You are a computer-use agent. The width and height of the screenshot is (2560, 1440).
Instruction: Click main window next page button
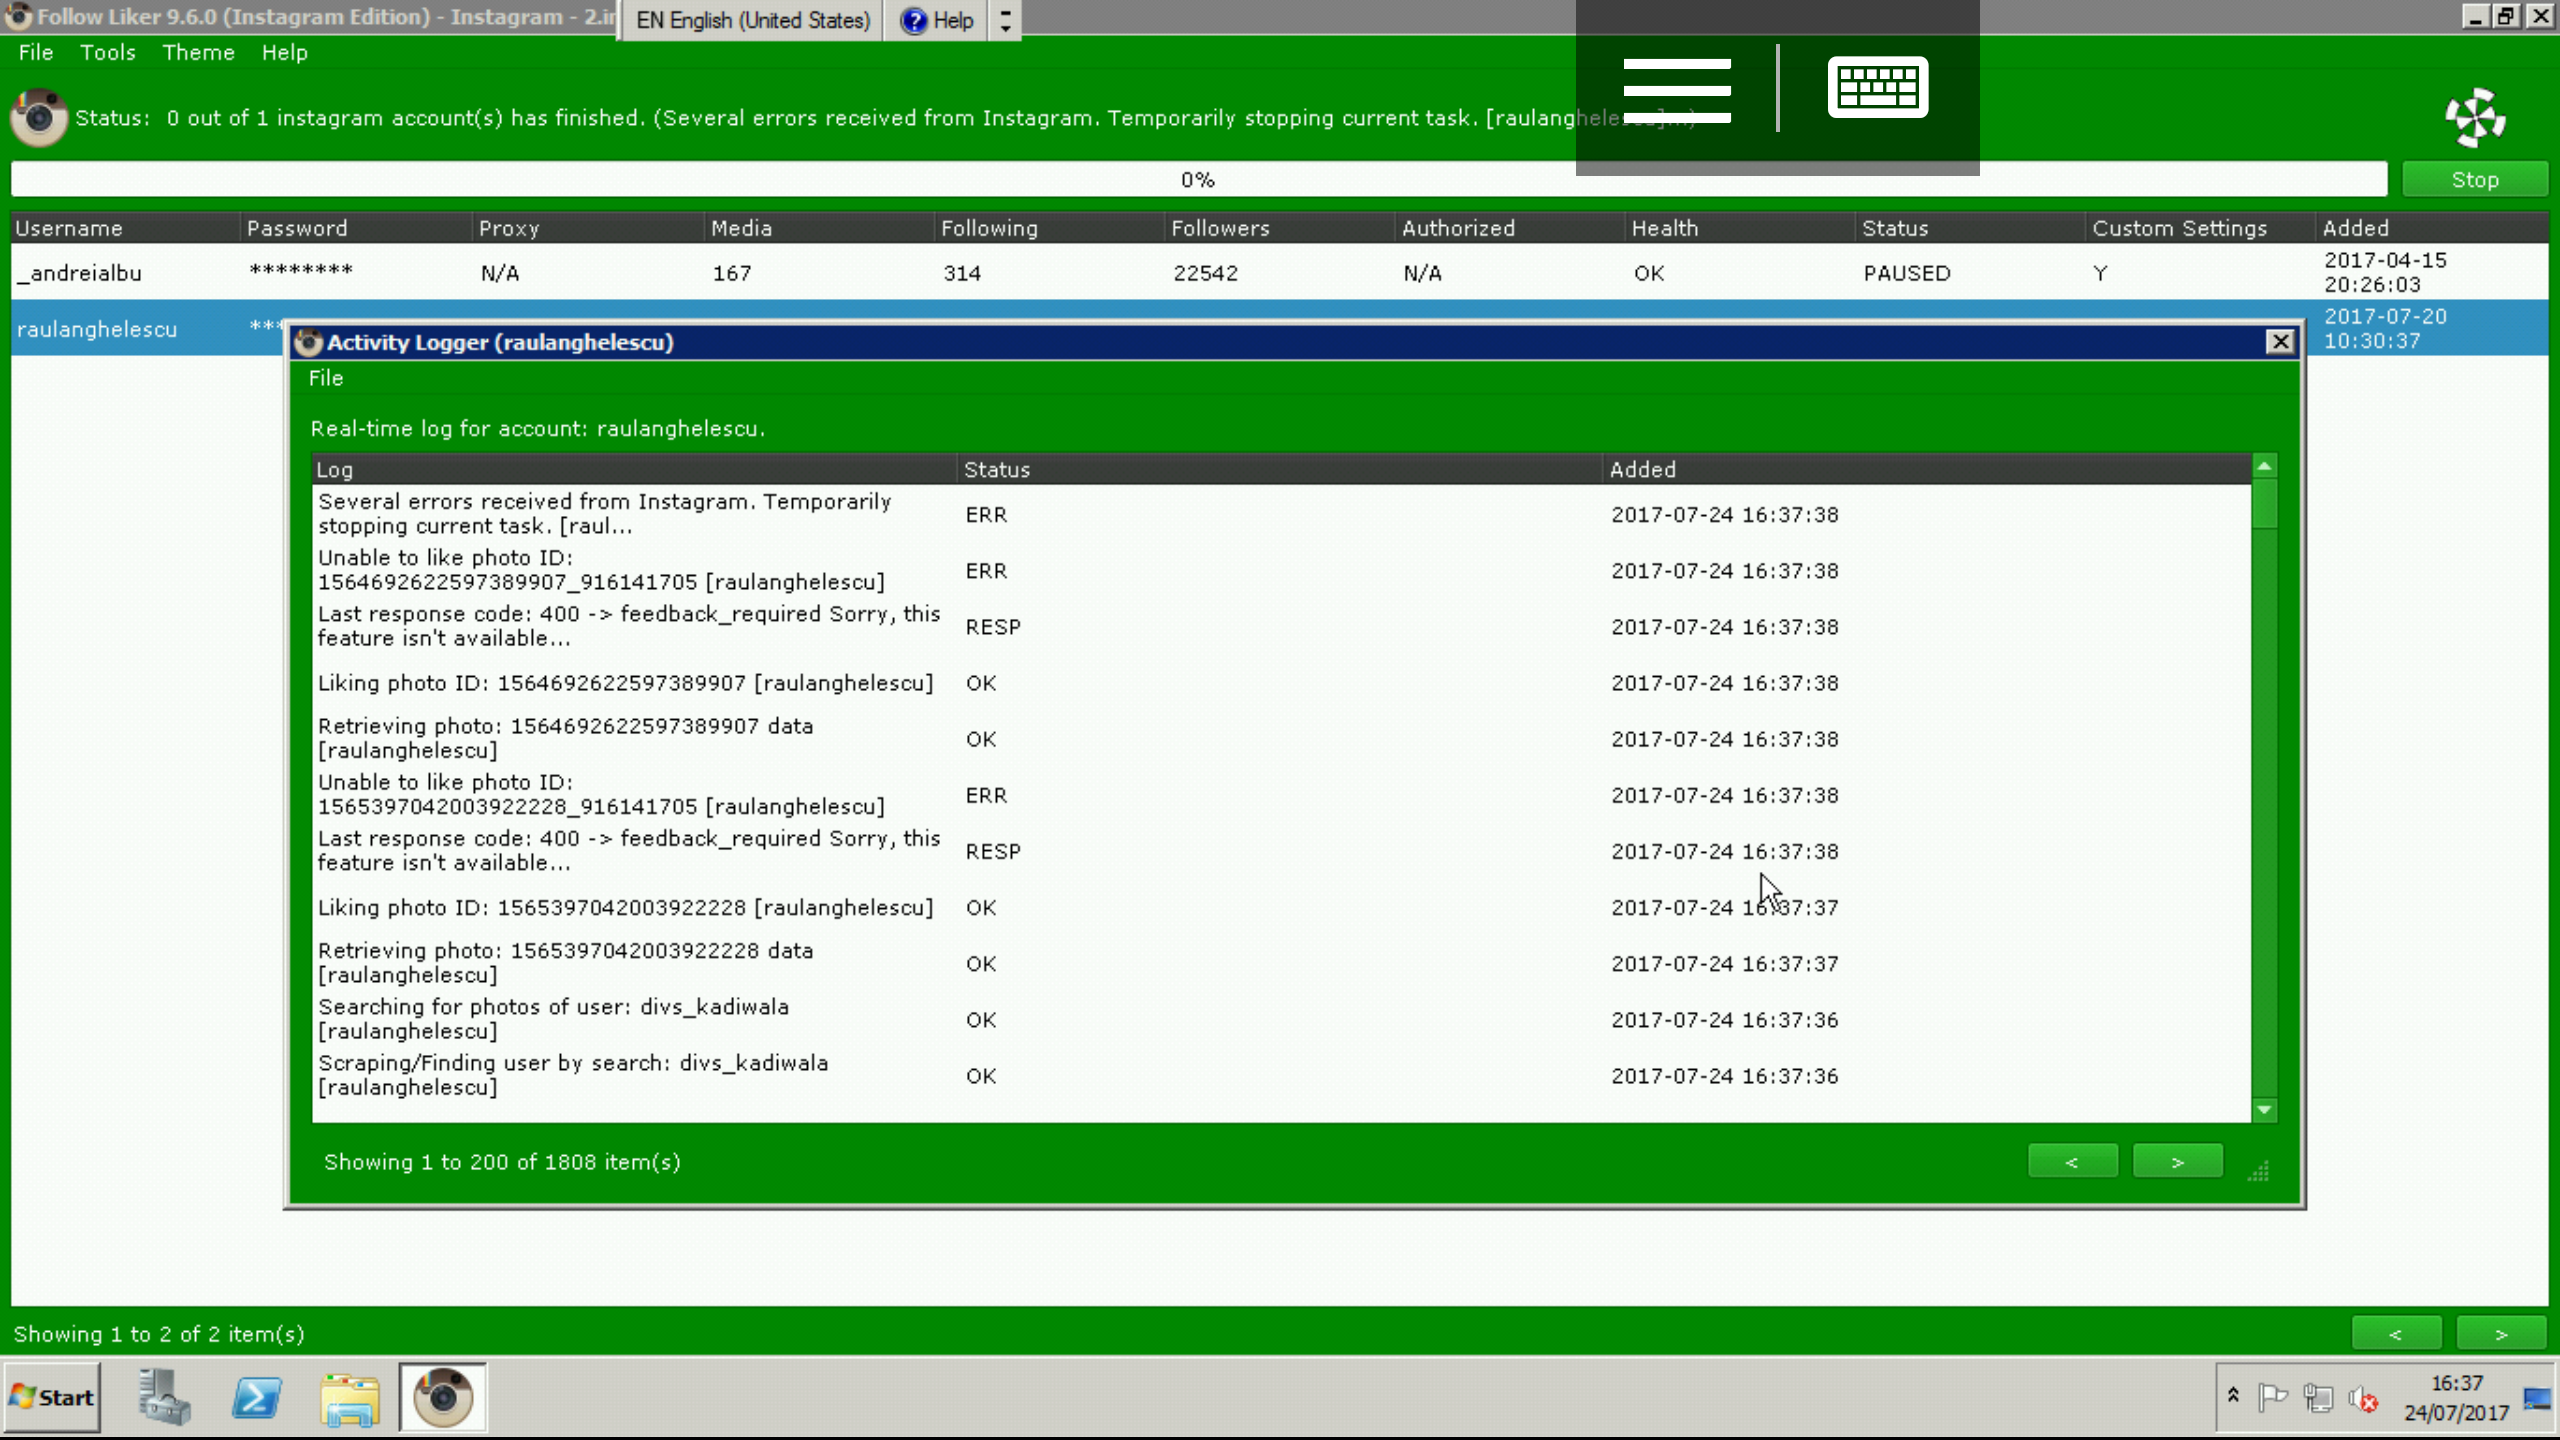coord(2501,1334)
